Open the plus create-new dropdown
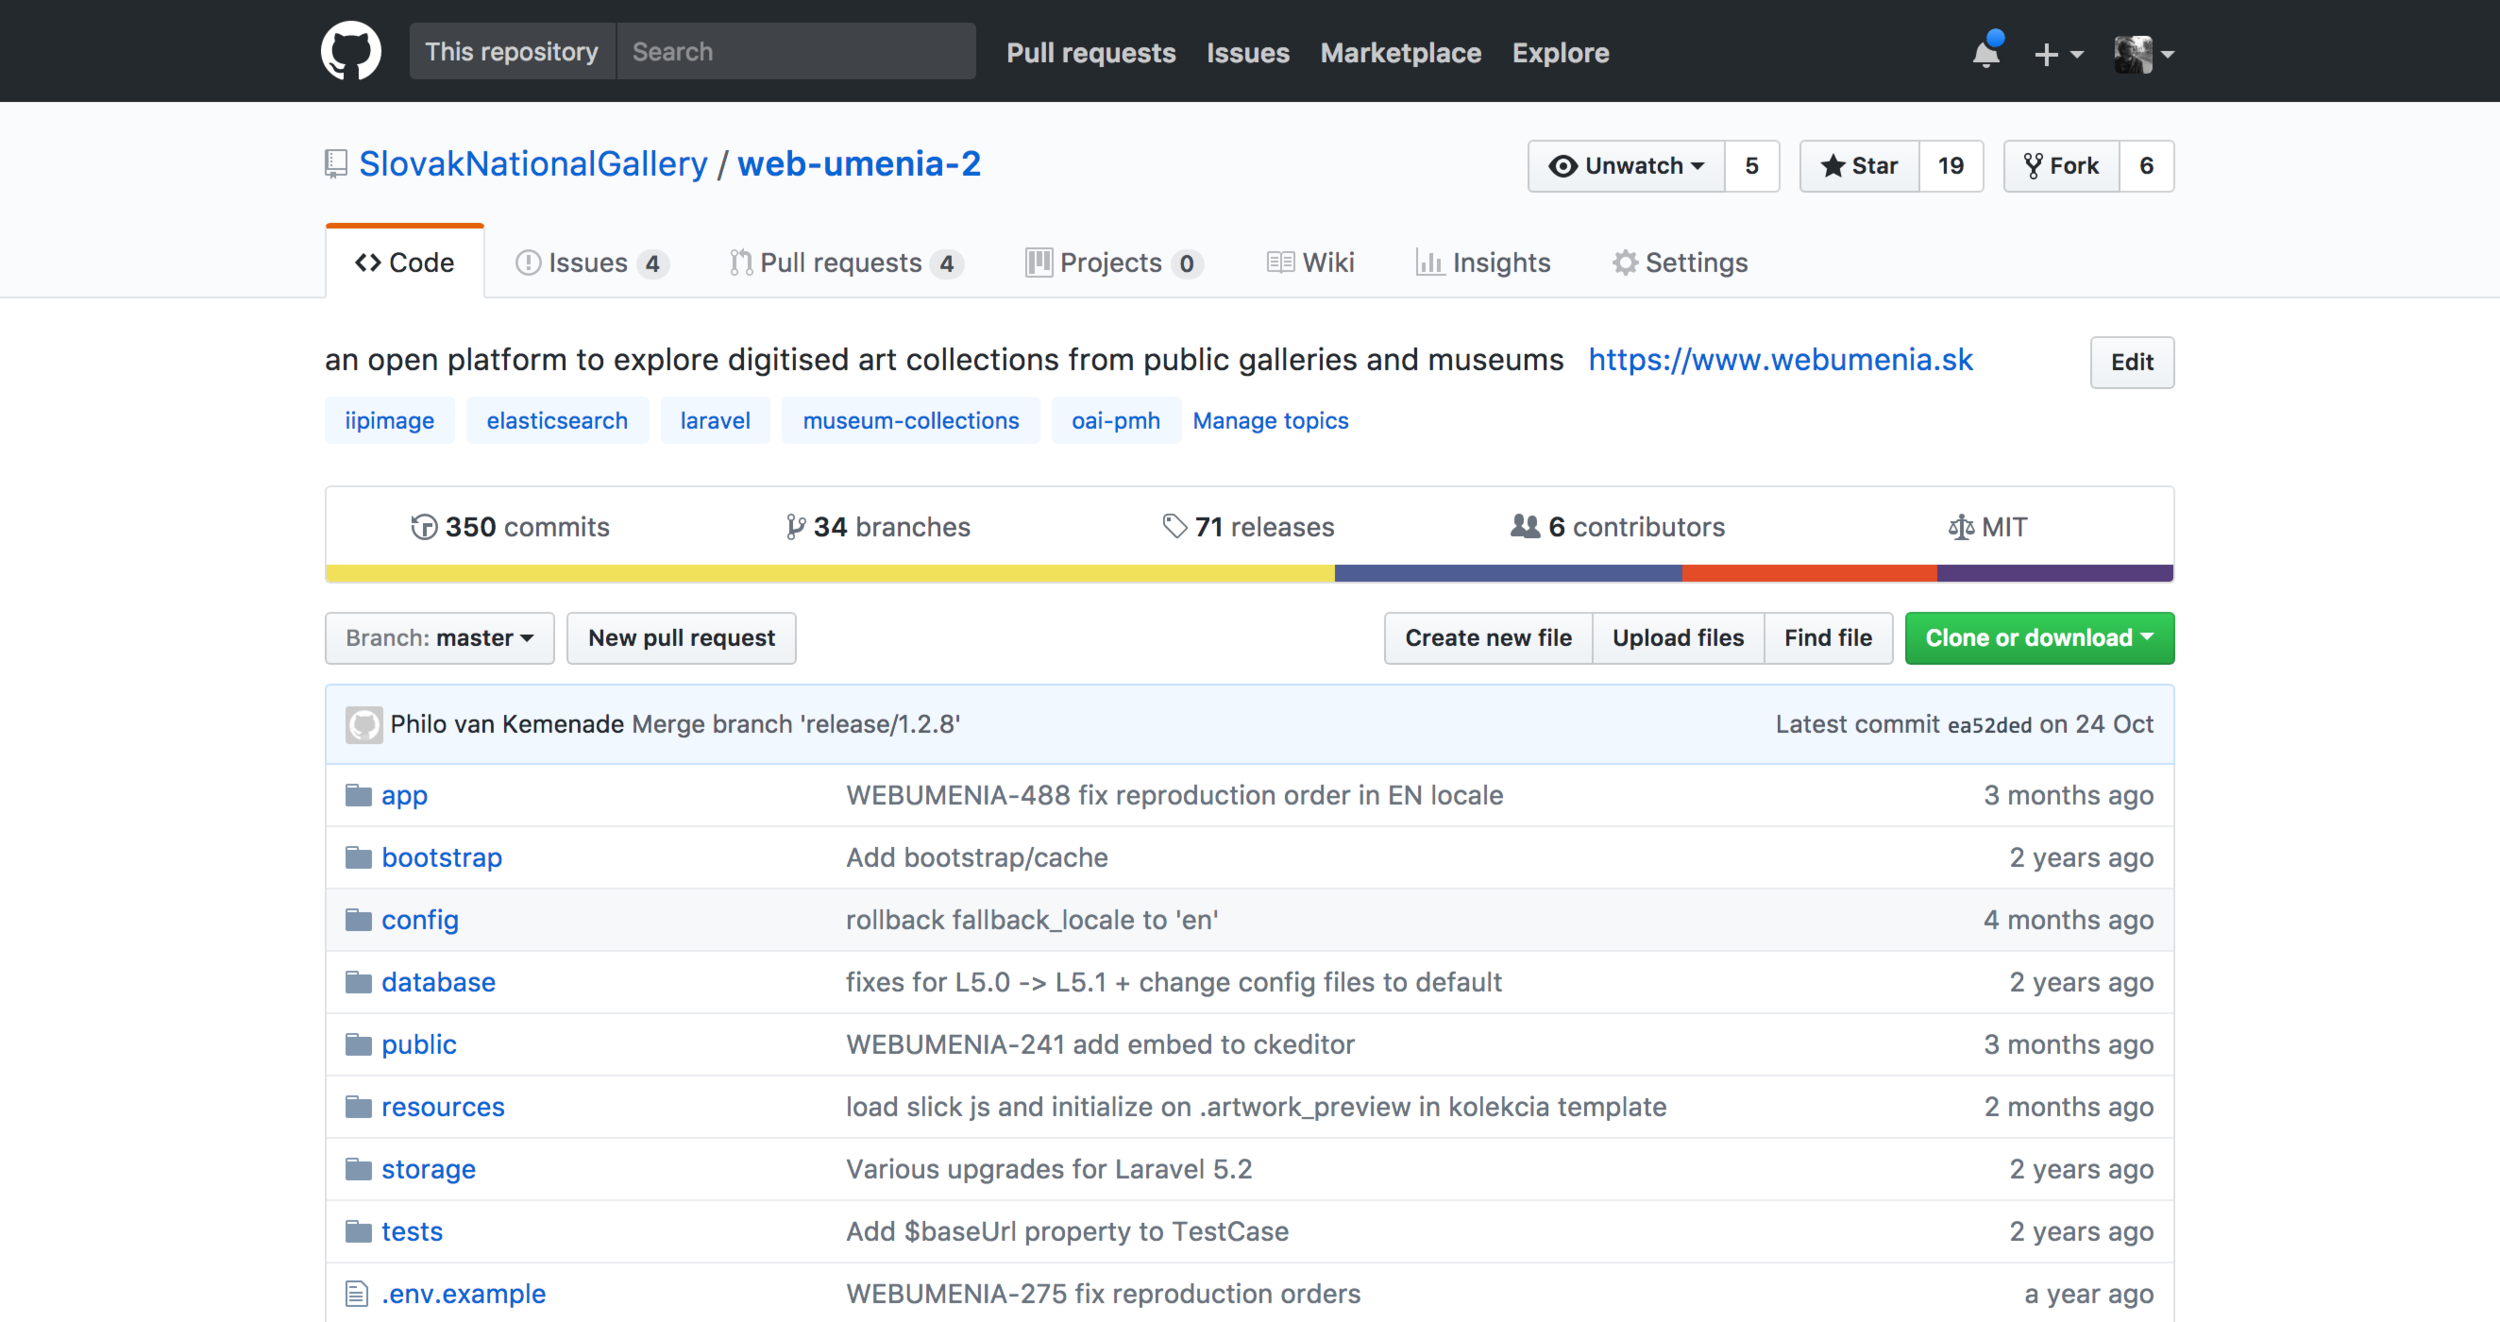Viewport: 2500px width, 1322px height. pyautogui.click(x=2057, y=54)
